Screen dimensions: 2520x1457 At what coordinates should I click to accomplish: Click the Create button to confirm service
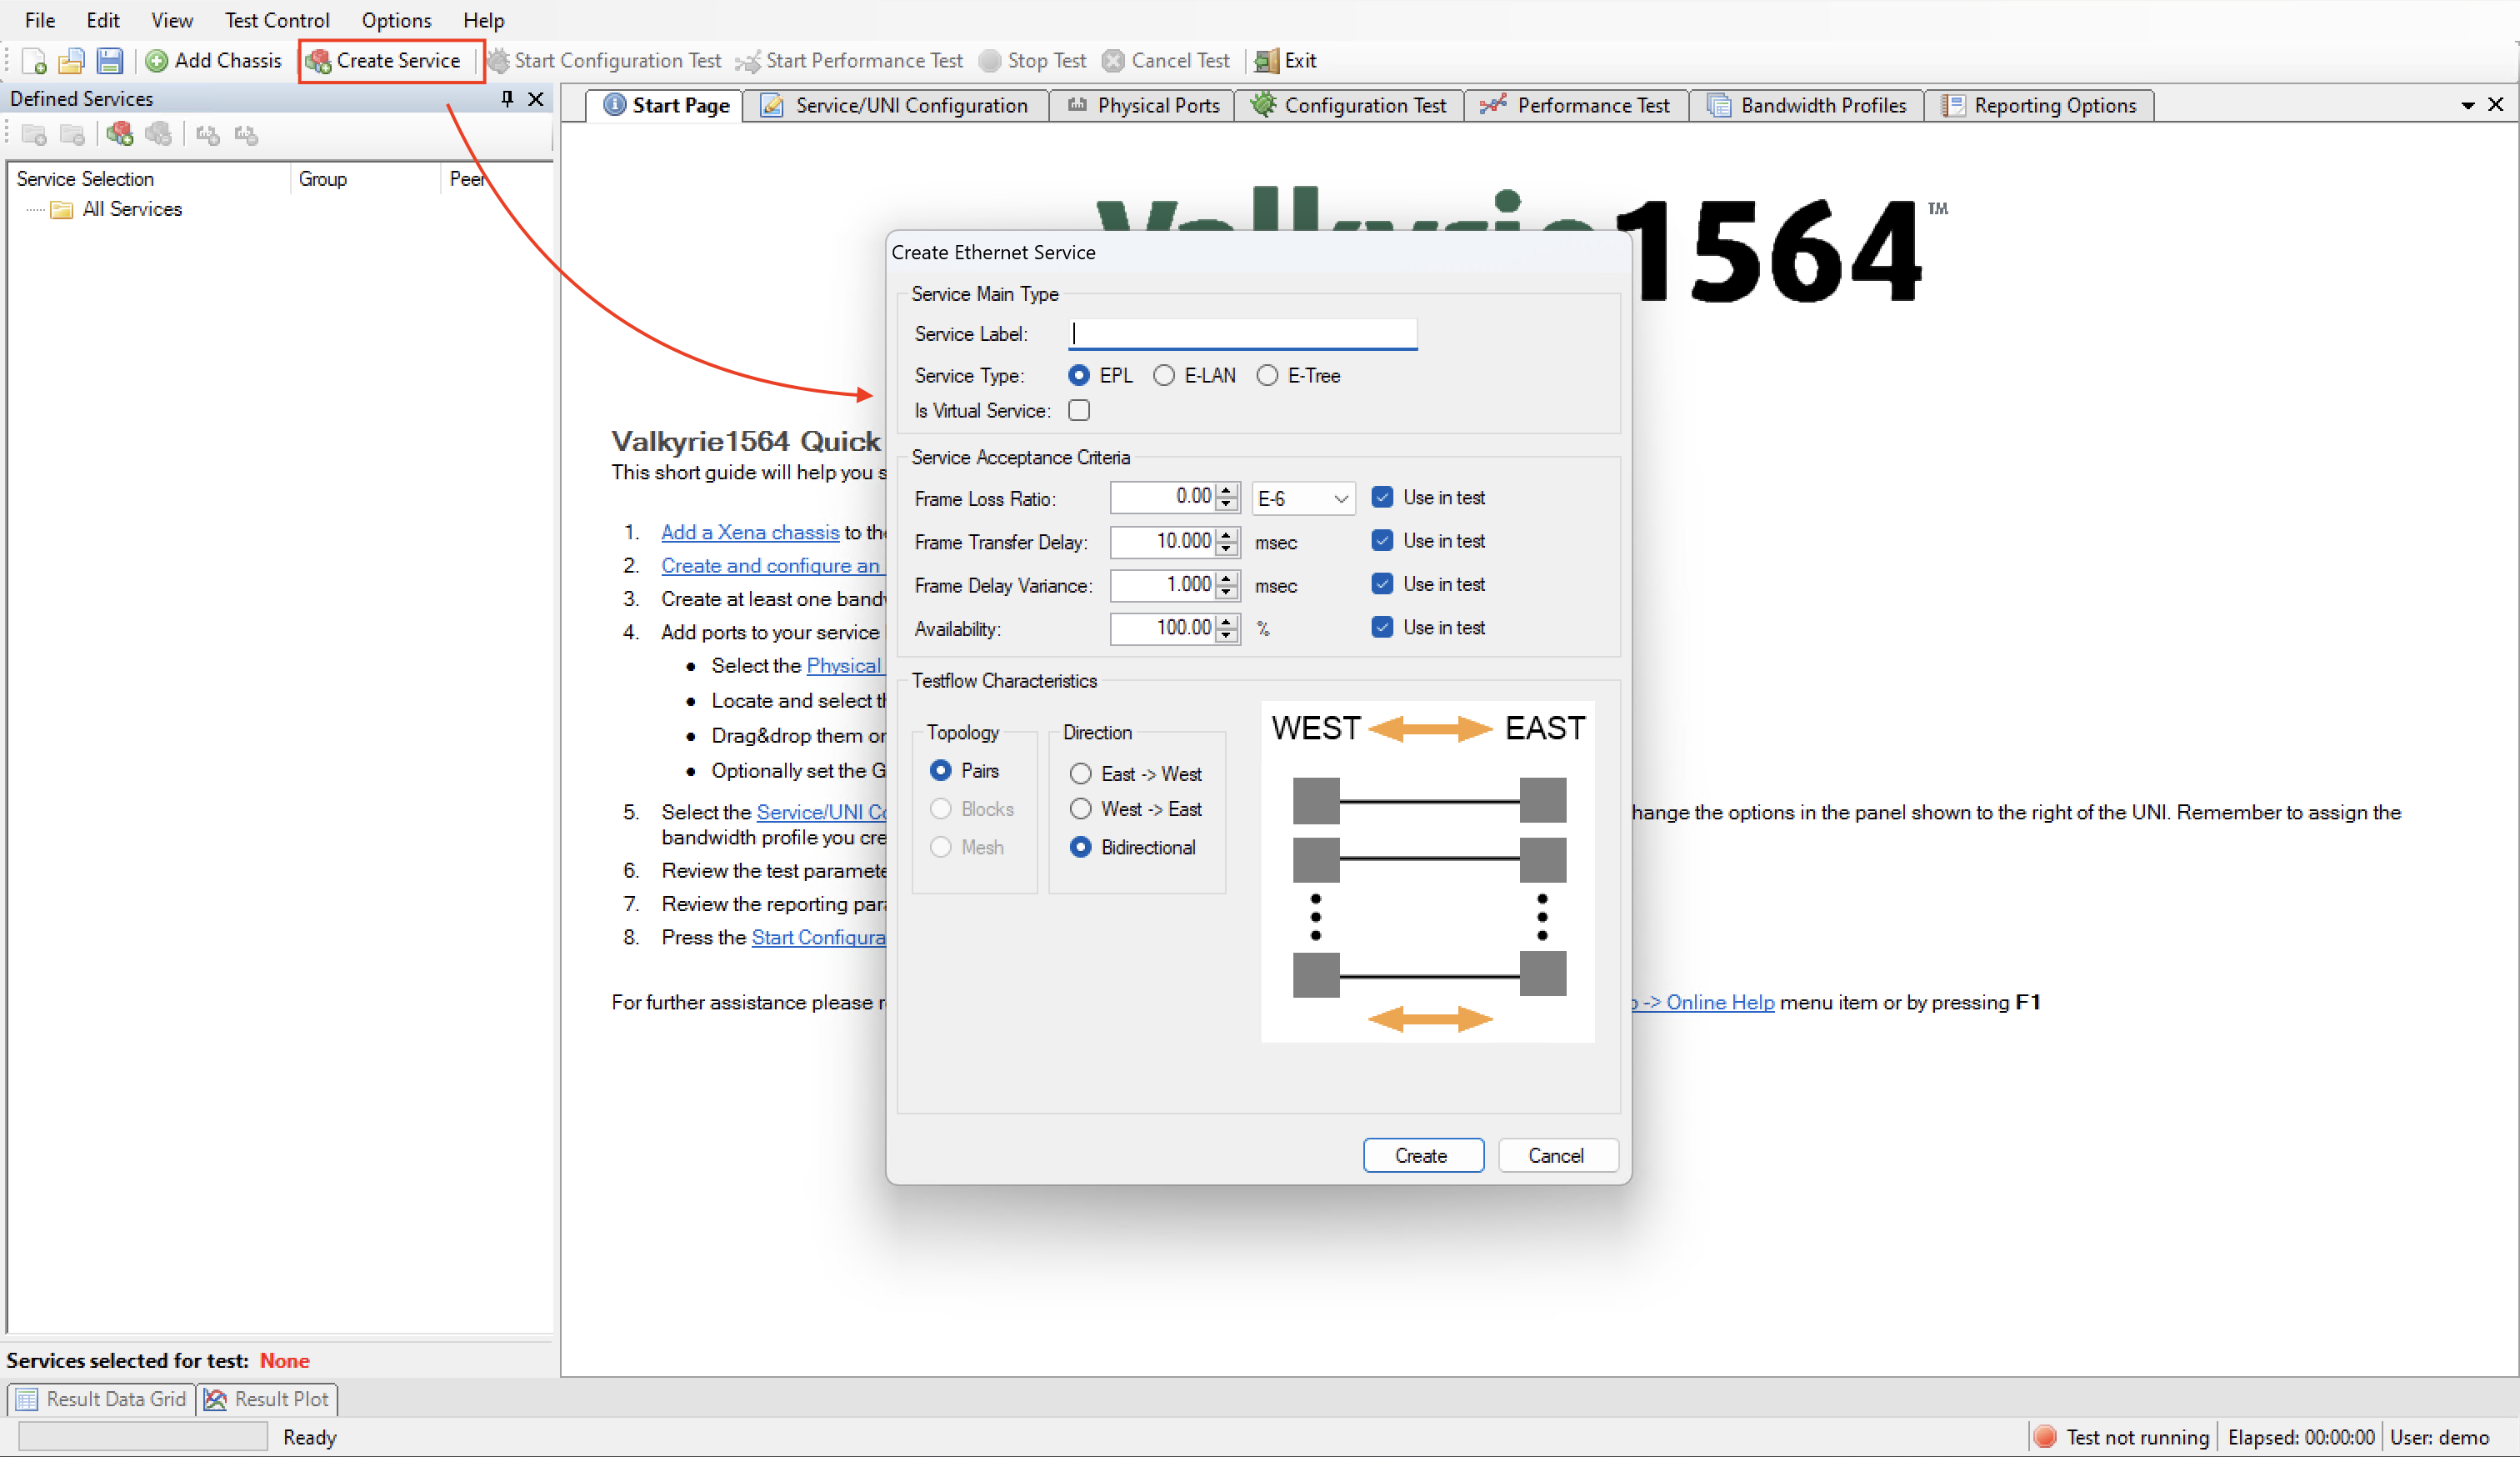coord(1419,1155)
